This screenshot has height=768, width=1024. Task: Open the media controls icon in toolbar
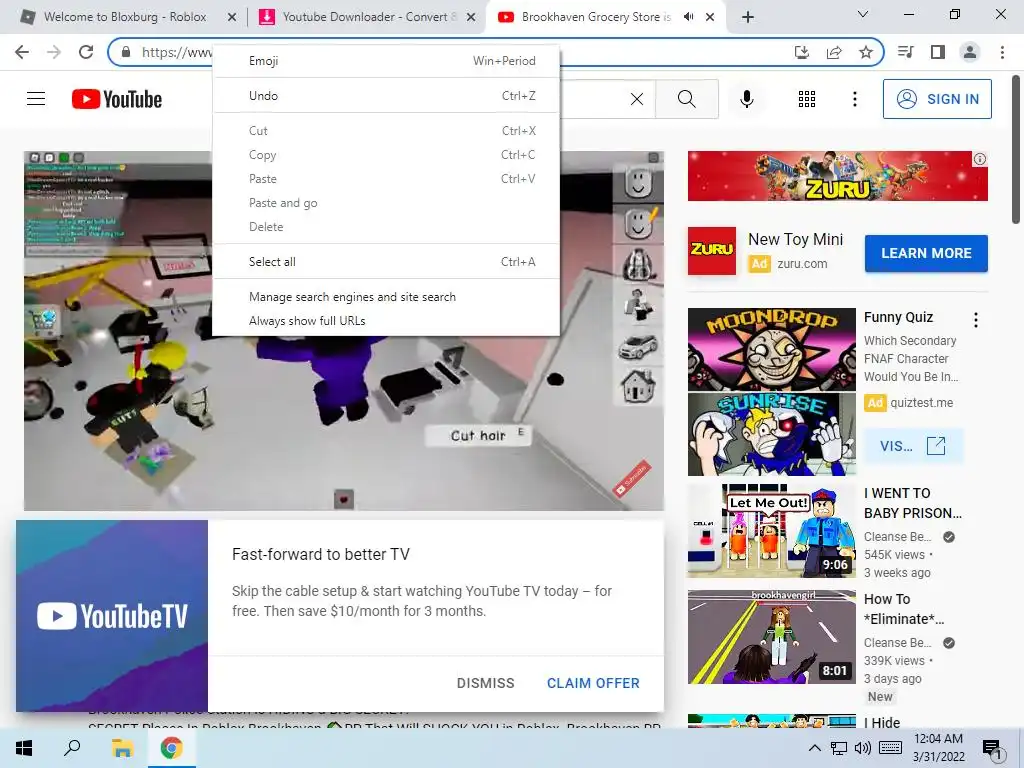[x=906, y=52]
